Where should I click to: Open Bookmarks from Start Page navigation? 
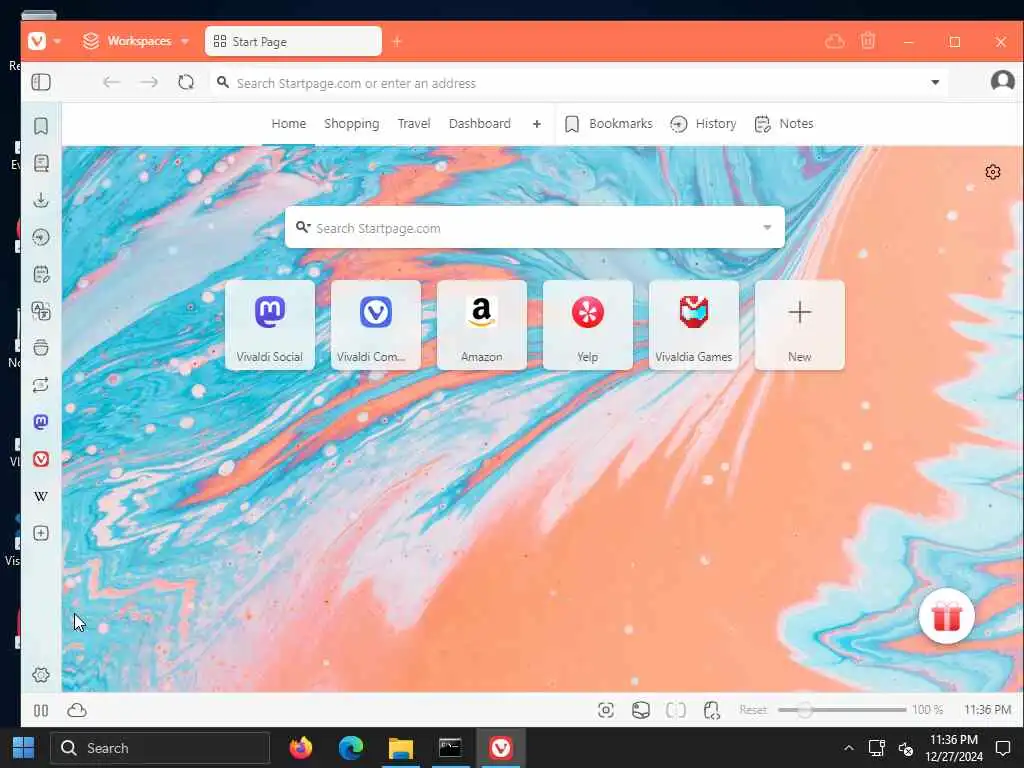(608, 123)
